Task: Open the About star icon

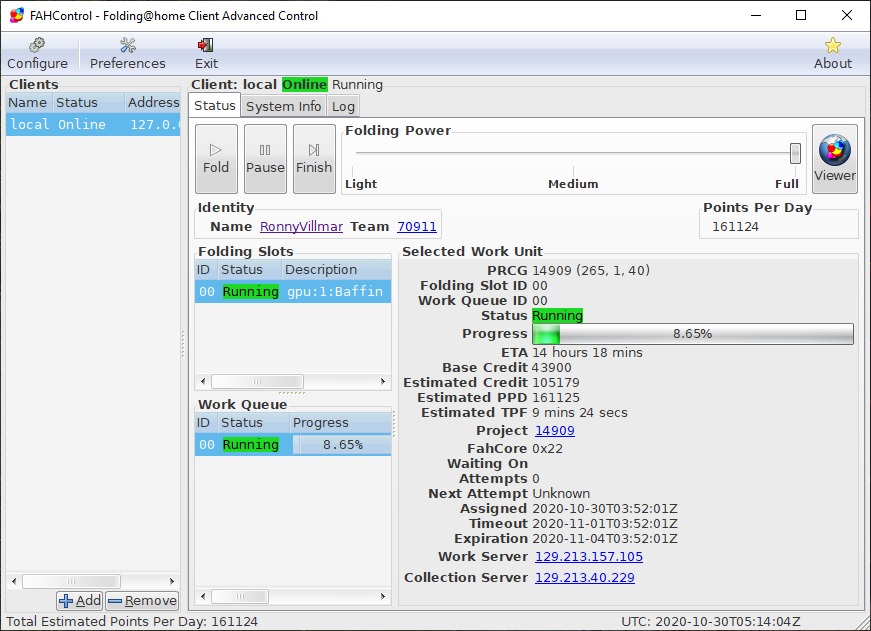Action: click(832, 54)
